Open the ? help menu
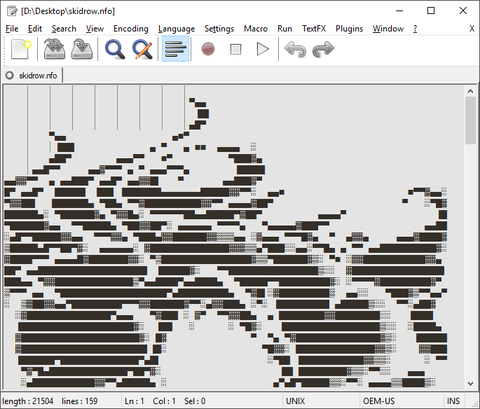The width and height of the screenshot is (480, 409). coord(415,29)
